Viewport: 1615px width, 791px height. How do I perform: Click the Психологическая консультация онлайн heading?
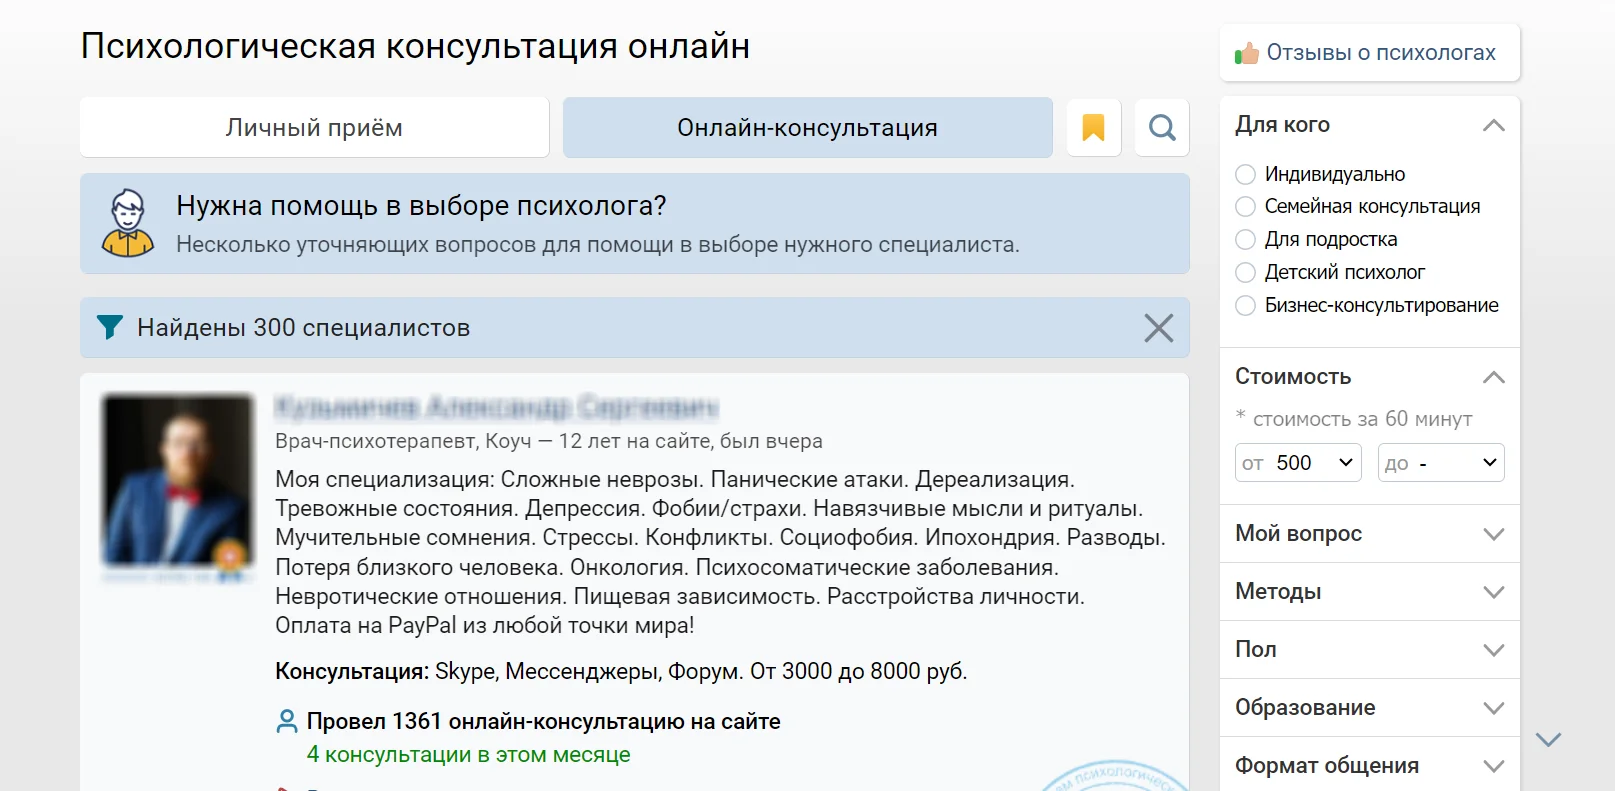click(415, 47)
